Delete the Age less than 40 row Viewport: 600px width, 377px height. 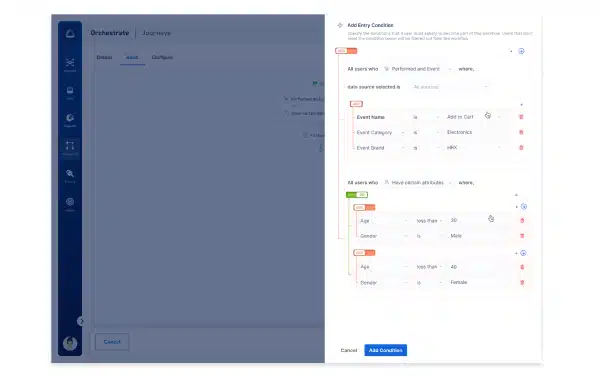point(522,267)
